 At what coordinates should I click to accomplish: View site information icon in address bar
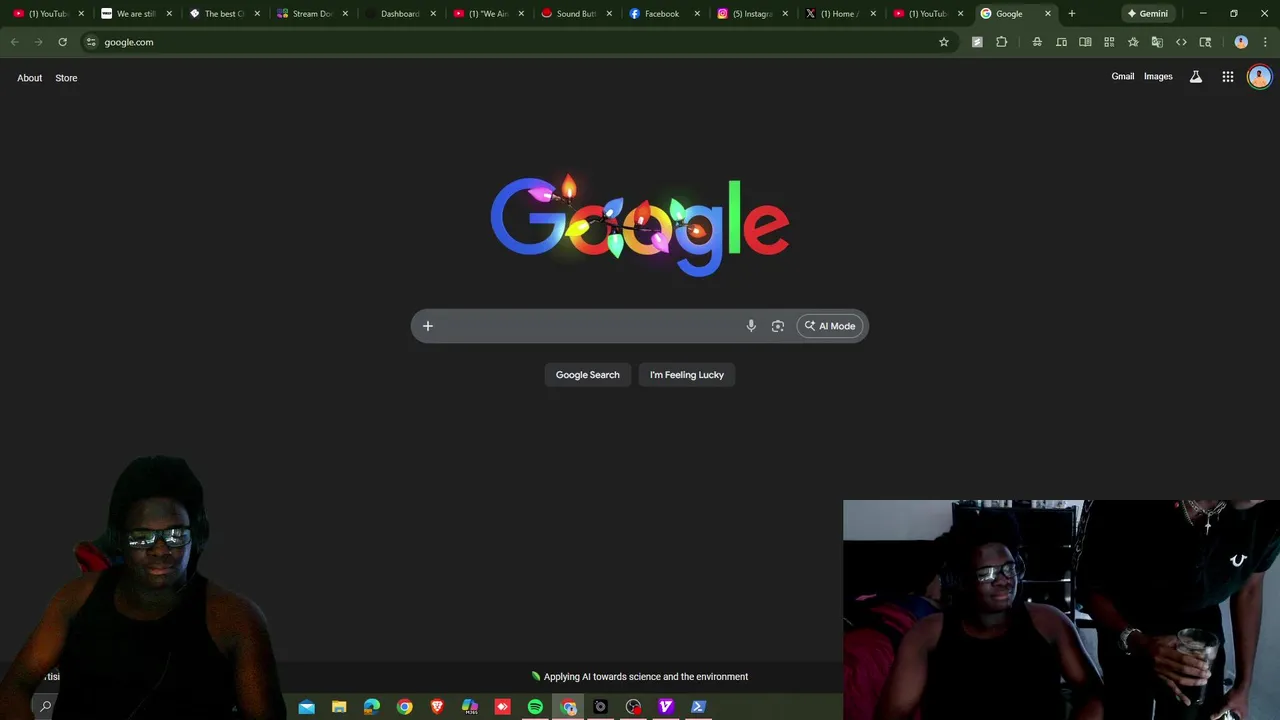click(91, 42)
